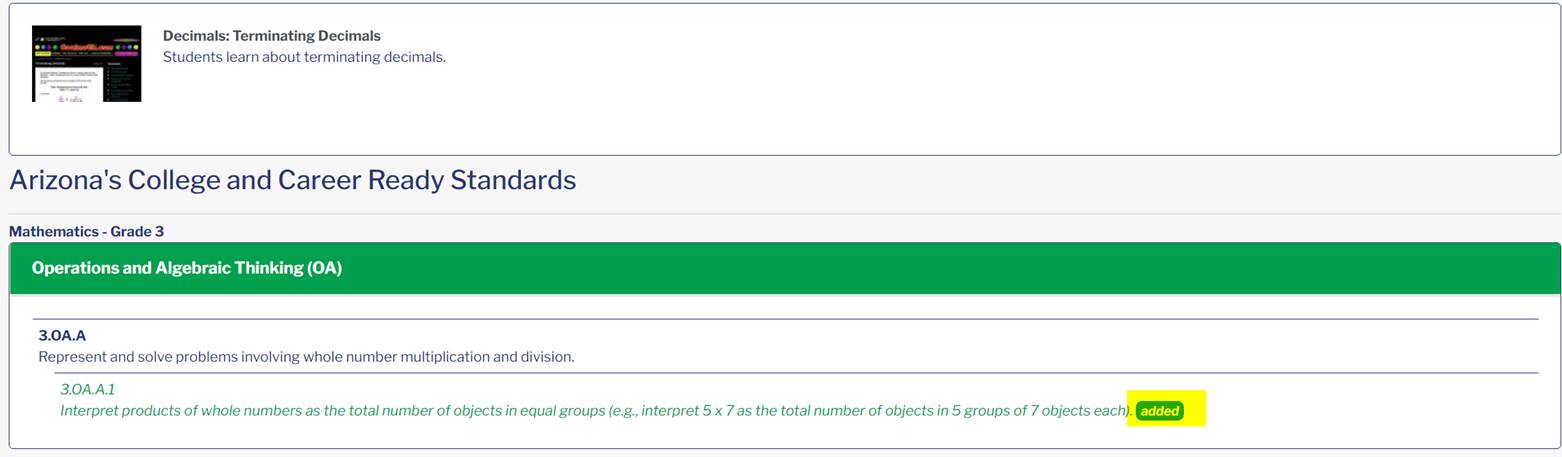Viewport: 1562px width, 457px height.
Task: Click the green 'added' badge
Action: [1160, 411]
